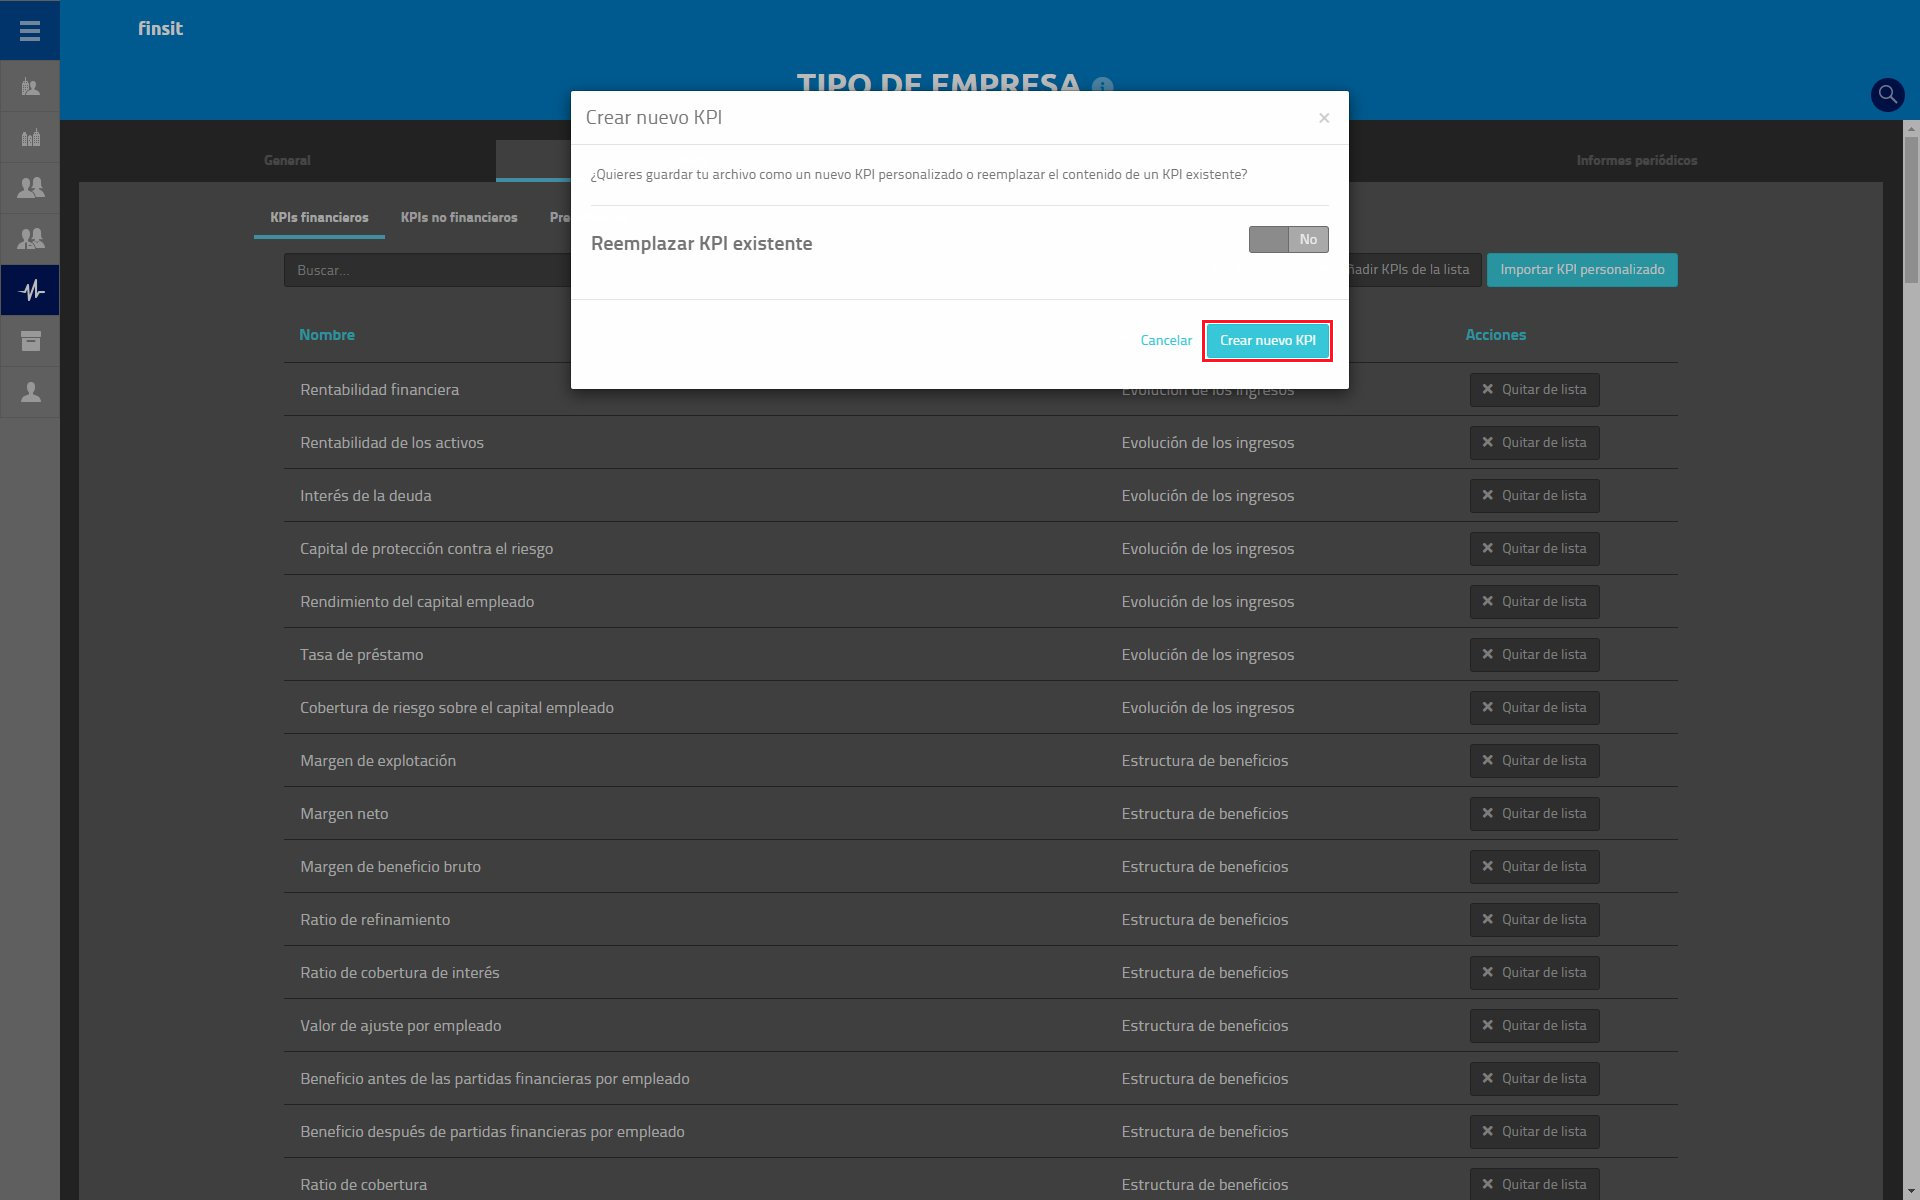Click the info icon beside Tipo de Empresa
The height and width of the screenshot is (1200, 1920).
click(1102, 86)
